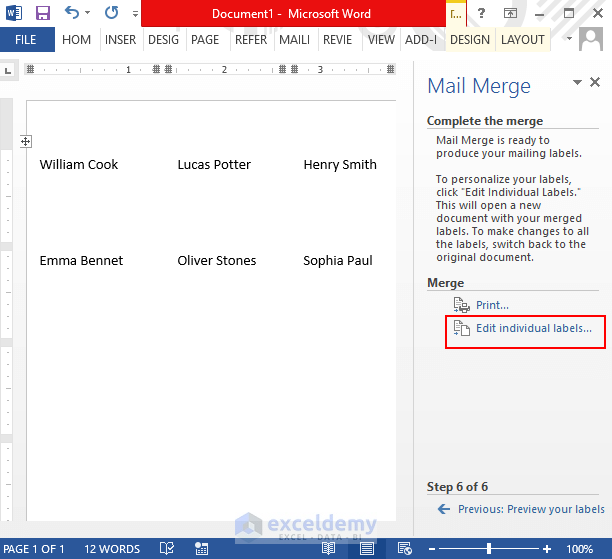This screenshot has width=612, height=559.
Task: Open Table Tools DESIGN tab
Action: point(470,39)
